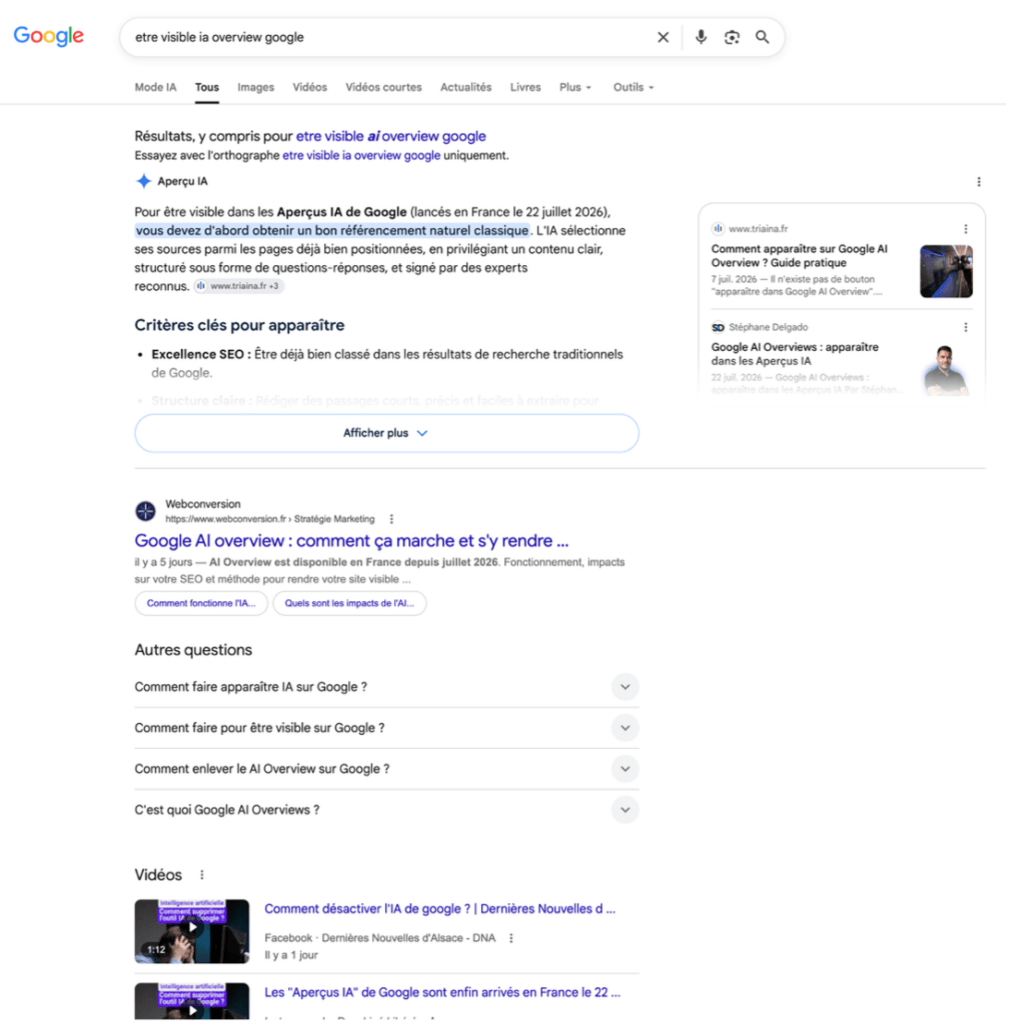The height and width of the screenshot is (1024, 1009).
Task: Click the Aperçu IA sparkle icon
Action: 144,182
